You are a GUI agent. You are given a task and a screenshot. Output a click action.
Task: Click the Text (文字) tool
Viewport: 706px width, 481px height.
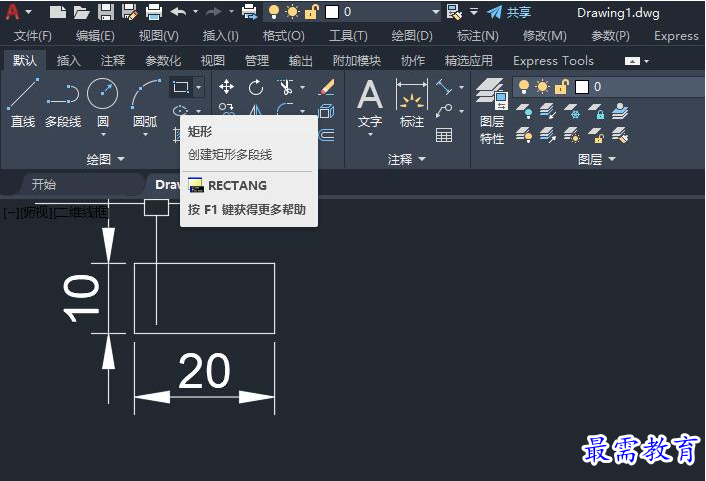tap(370, 106)
